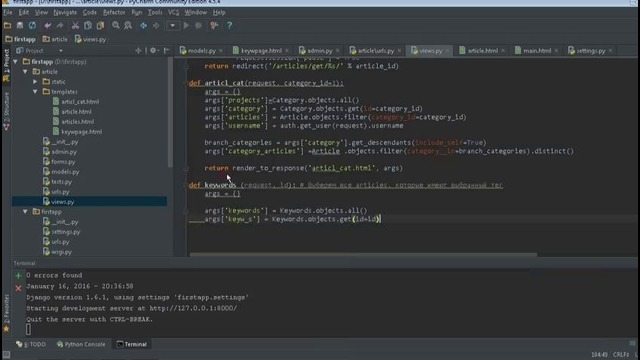Click the Save All toolbar icon

(x=20, y=26)
